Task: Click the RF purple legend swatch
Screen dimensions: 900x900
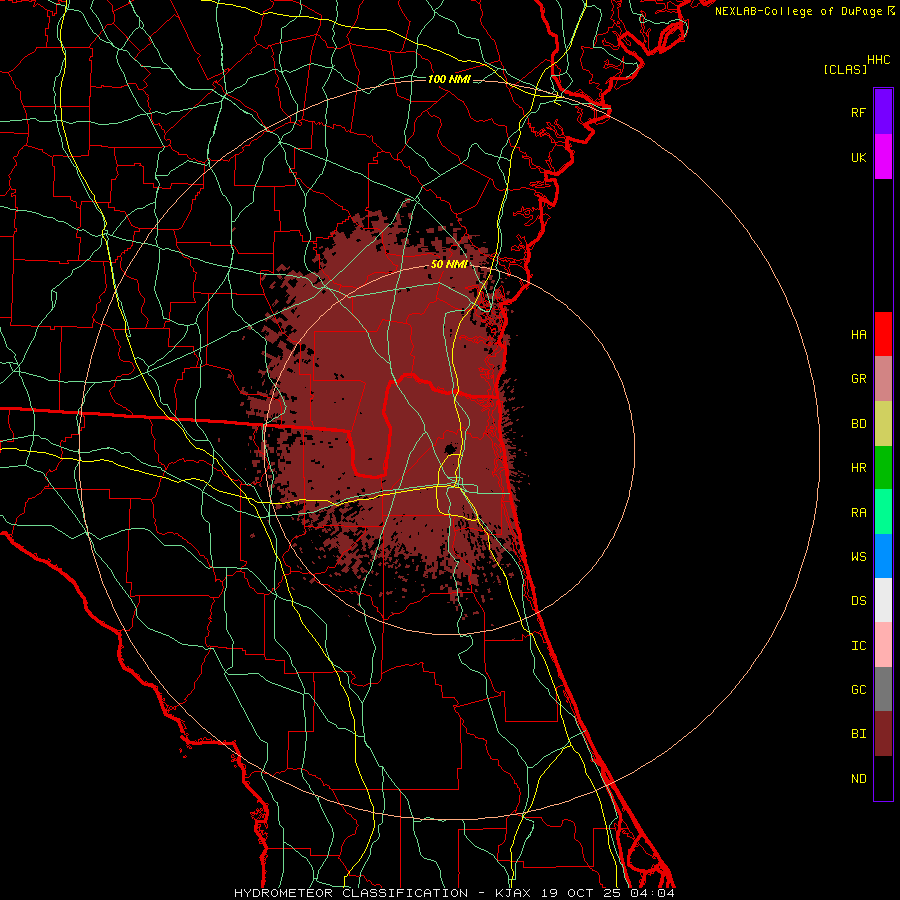Action: (883, 112)
